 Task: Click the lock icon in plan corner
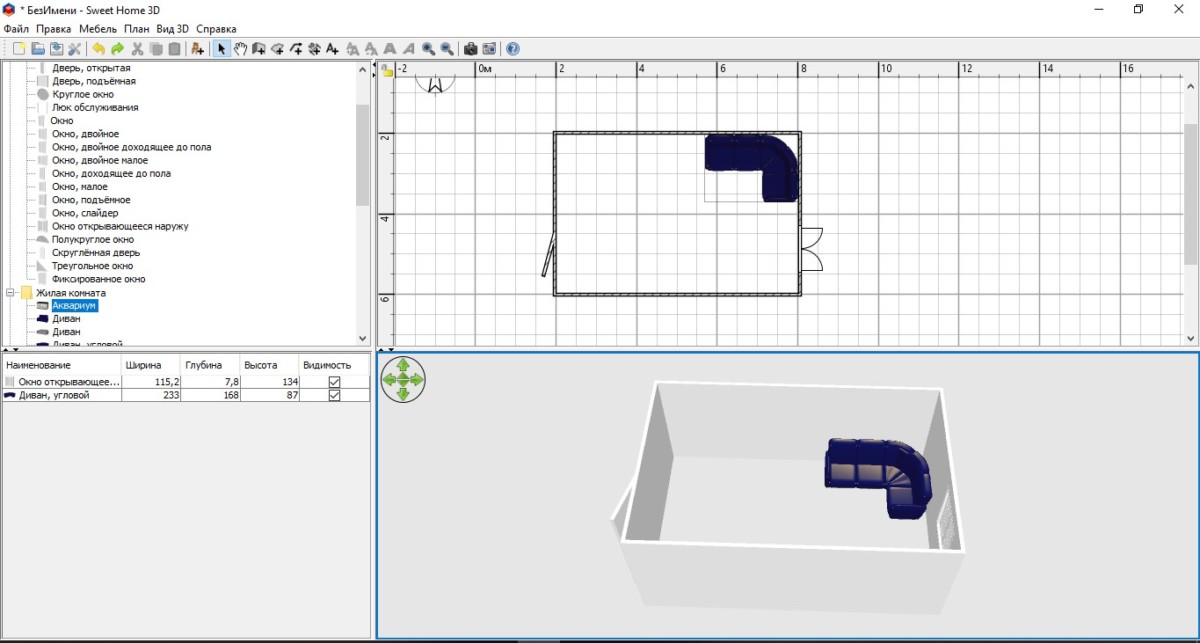click(x=387, y=69)
